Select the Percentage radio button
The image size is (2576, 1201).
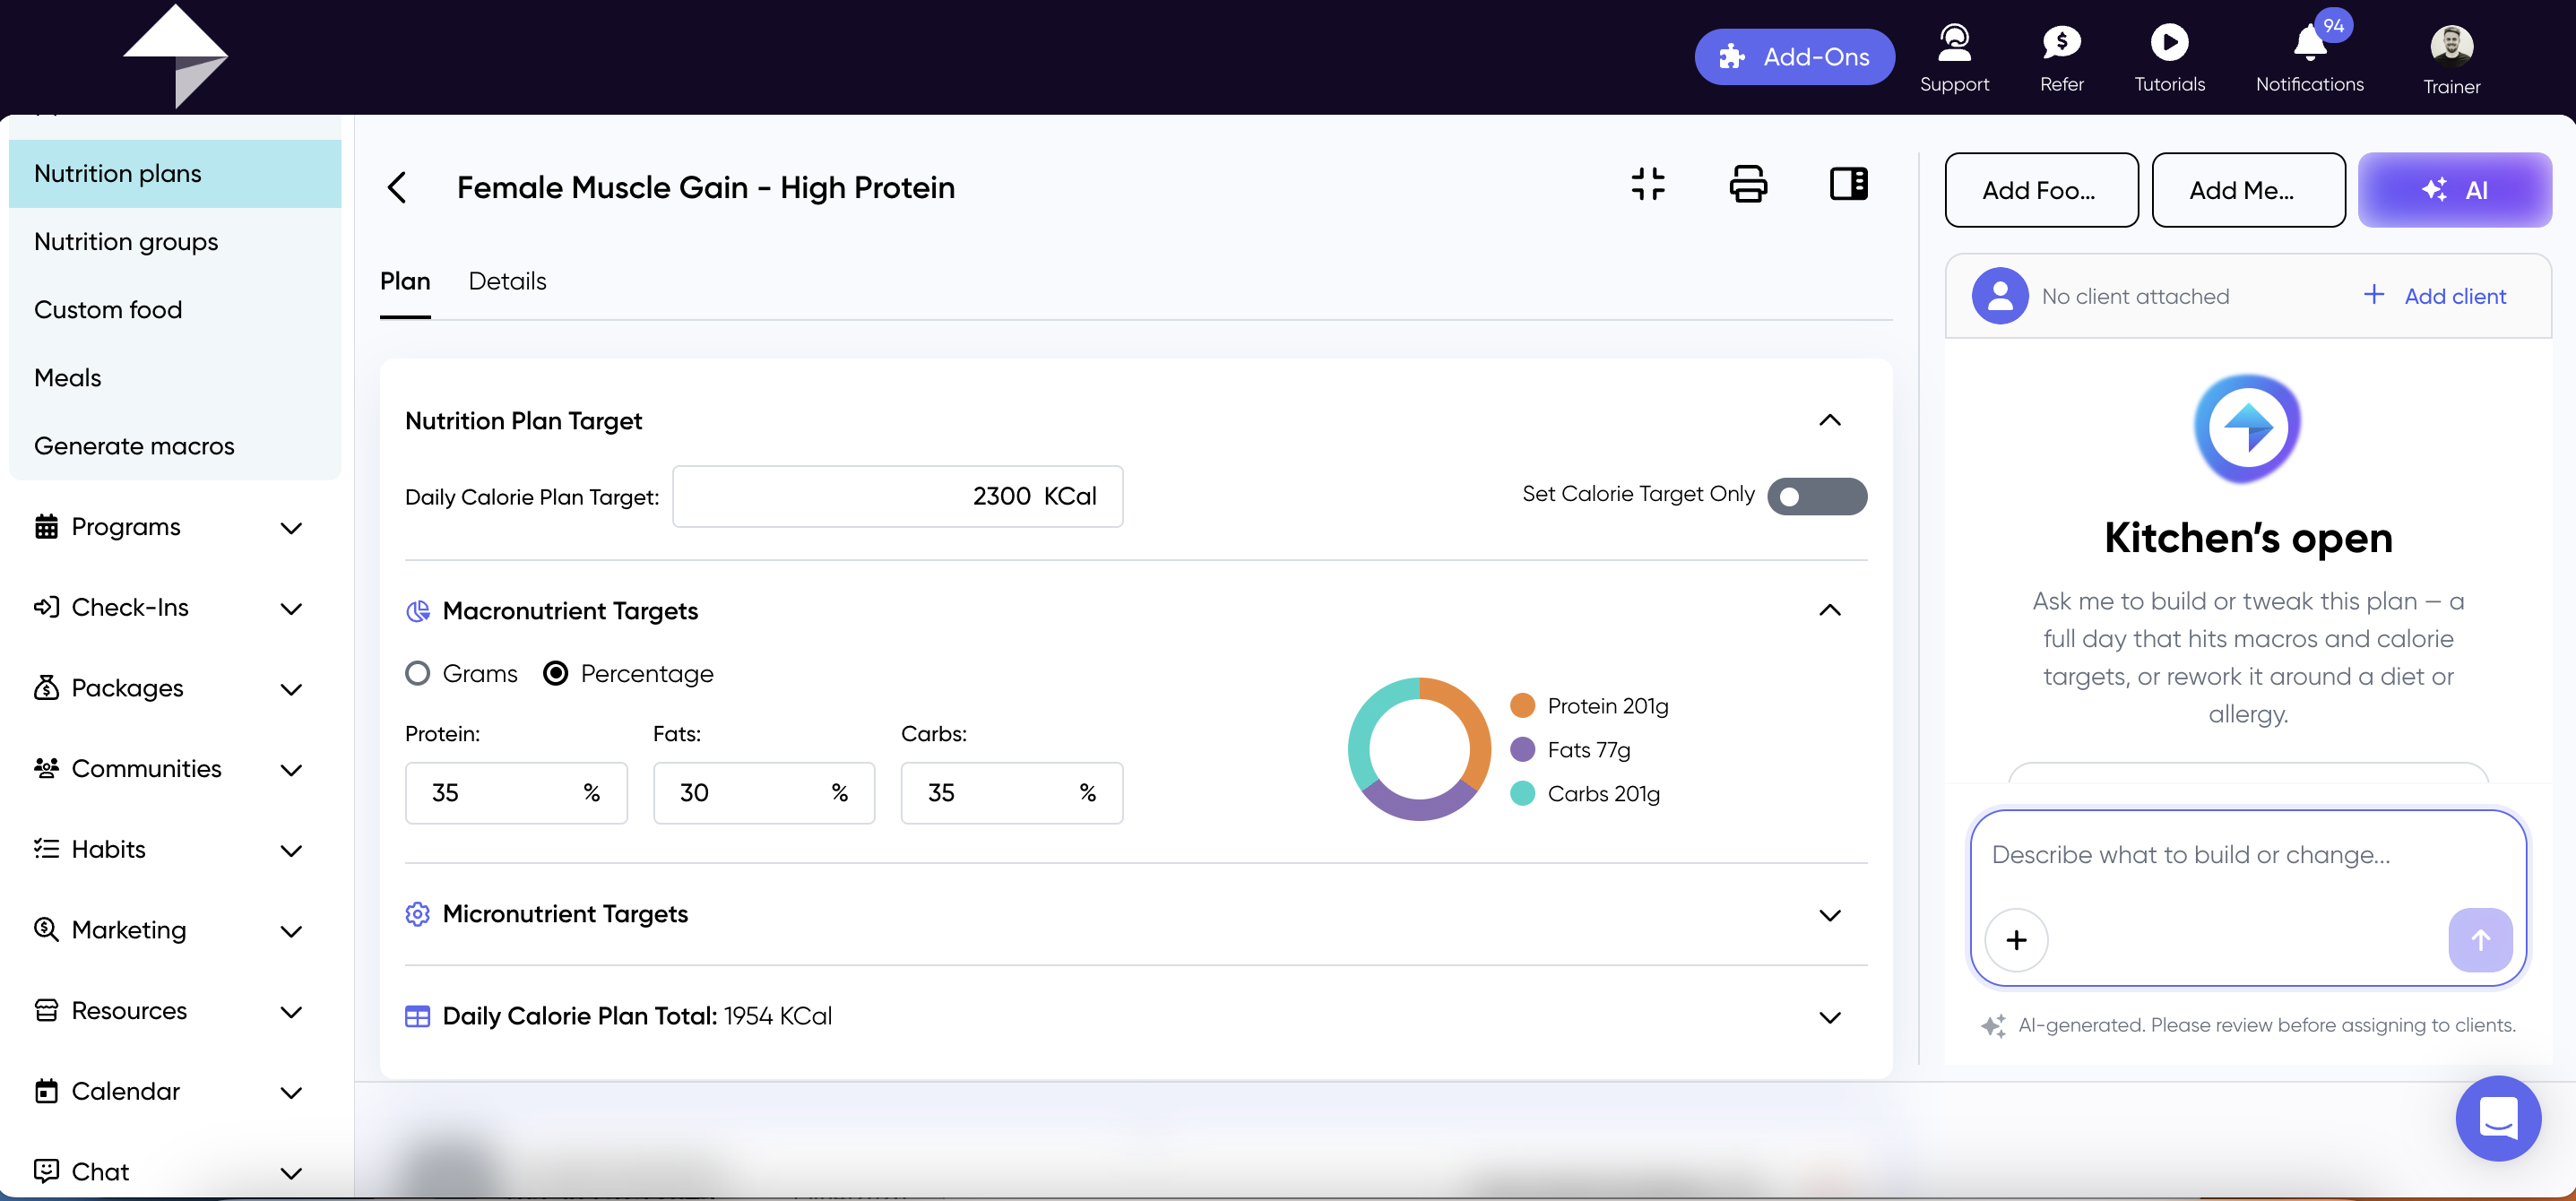[555, 673]
